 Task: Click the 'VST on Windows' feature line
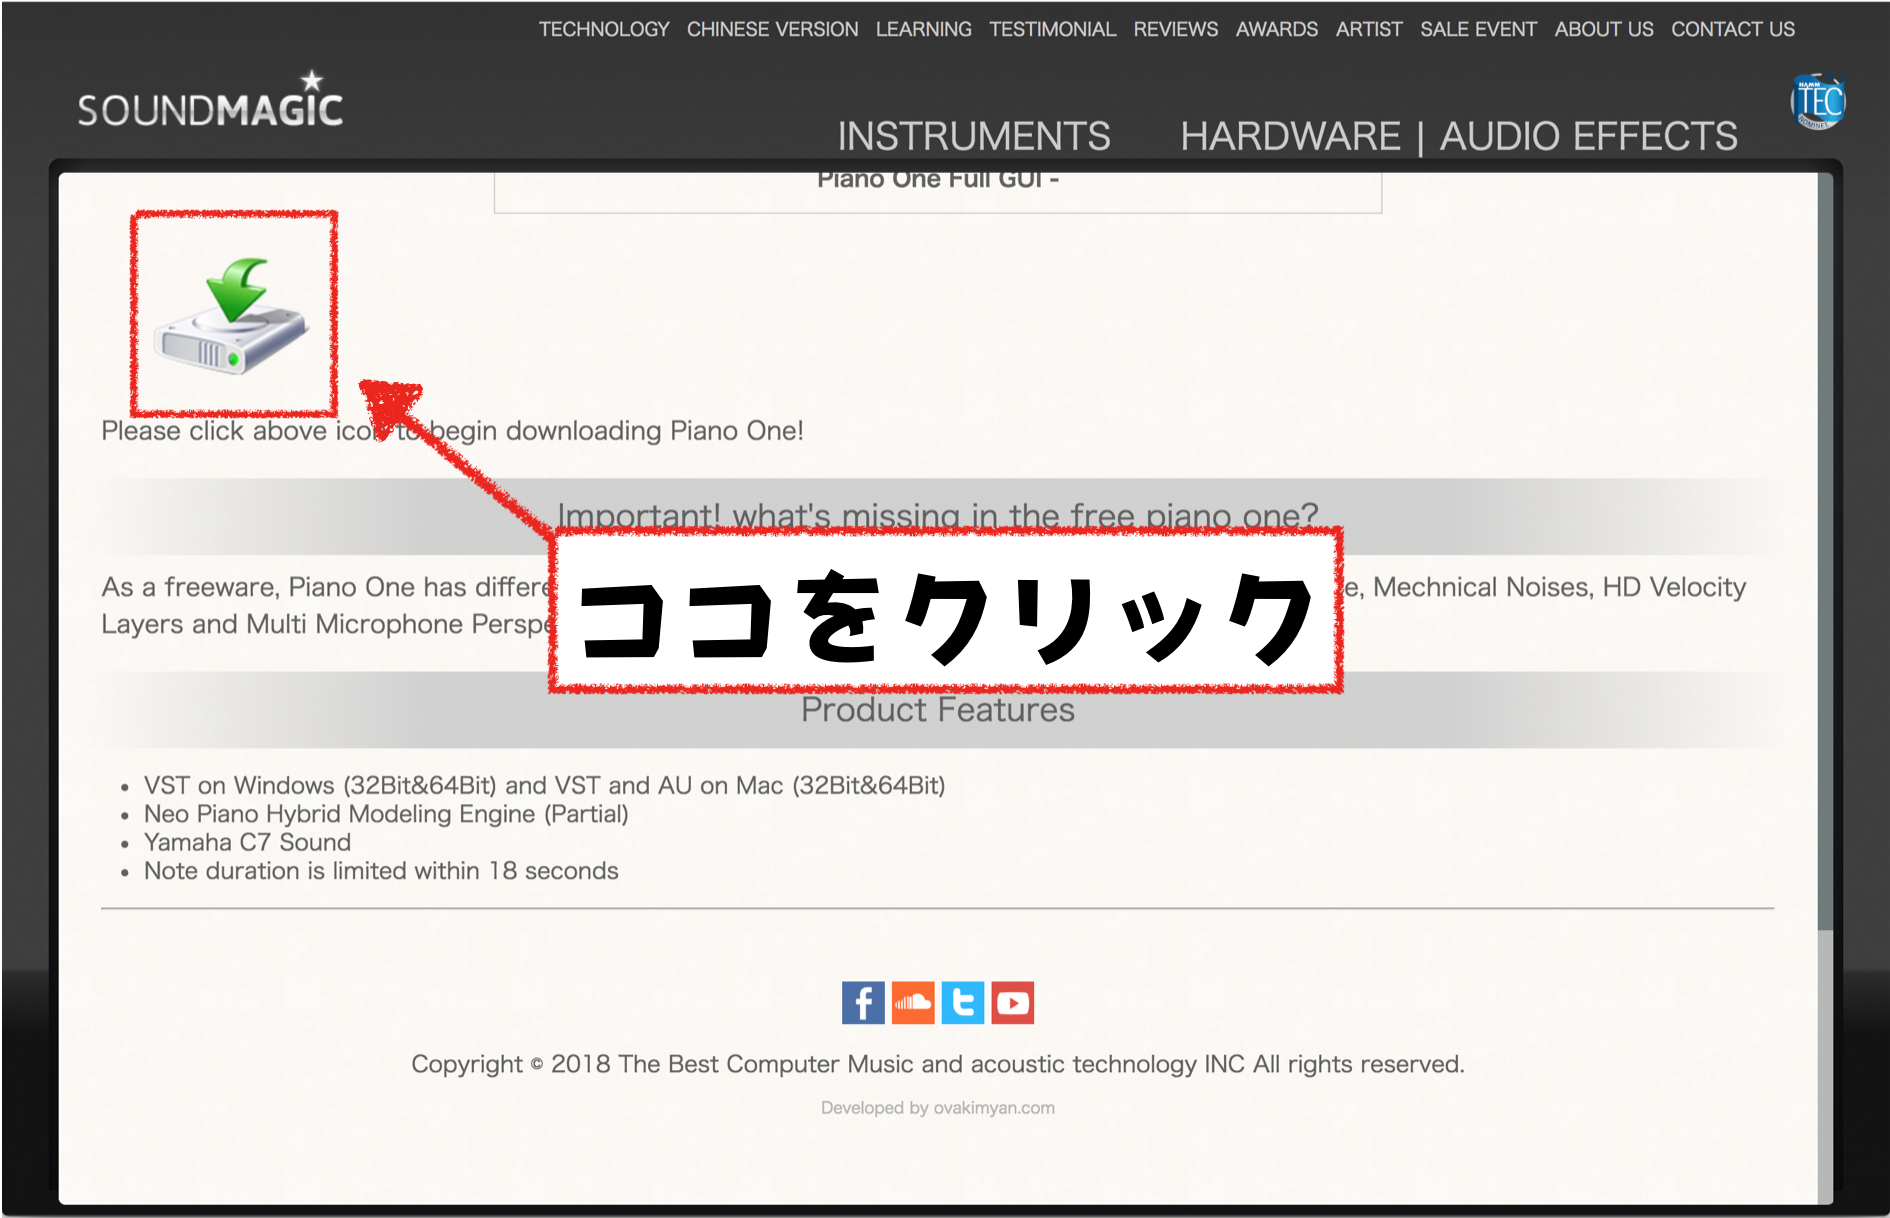pyautogui.click(x=544, y=785)
